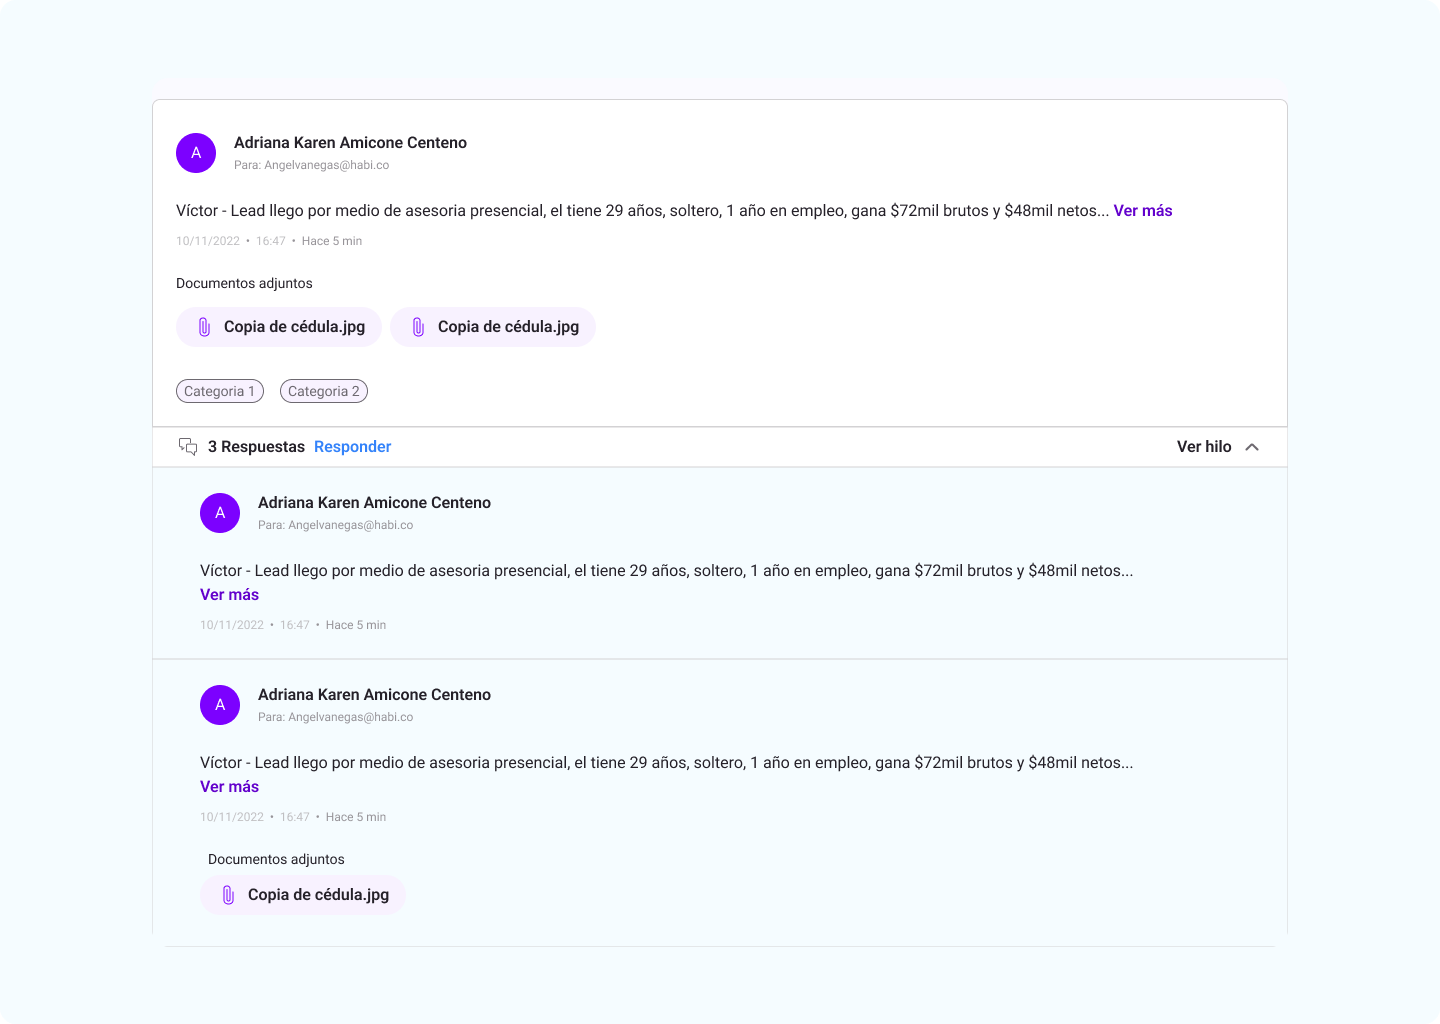Open Adriana's avatar in the main email header
Image resolution: width=1440 pixels, height=1024 pixels.
[196, 153]
